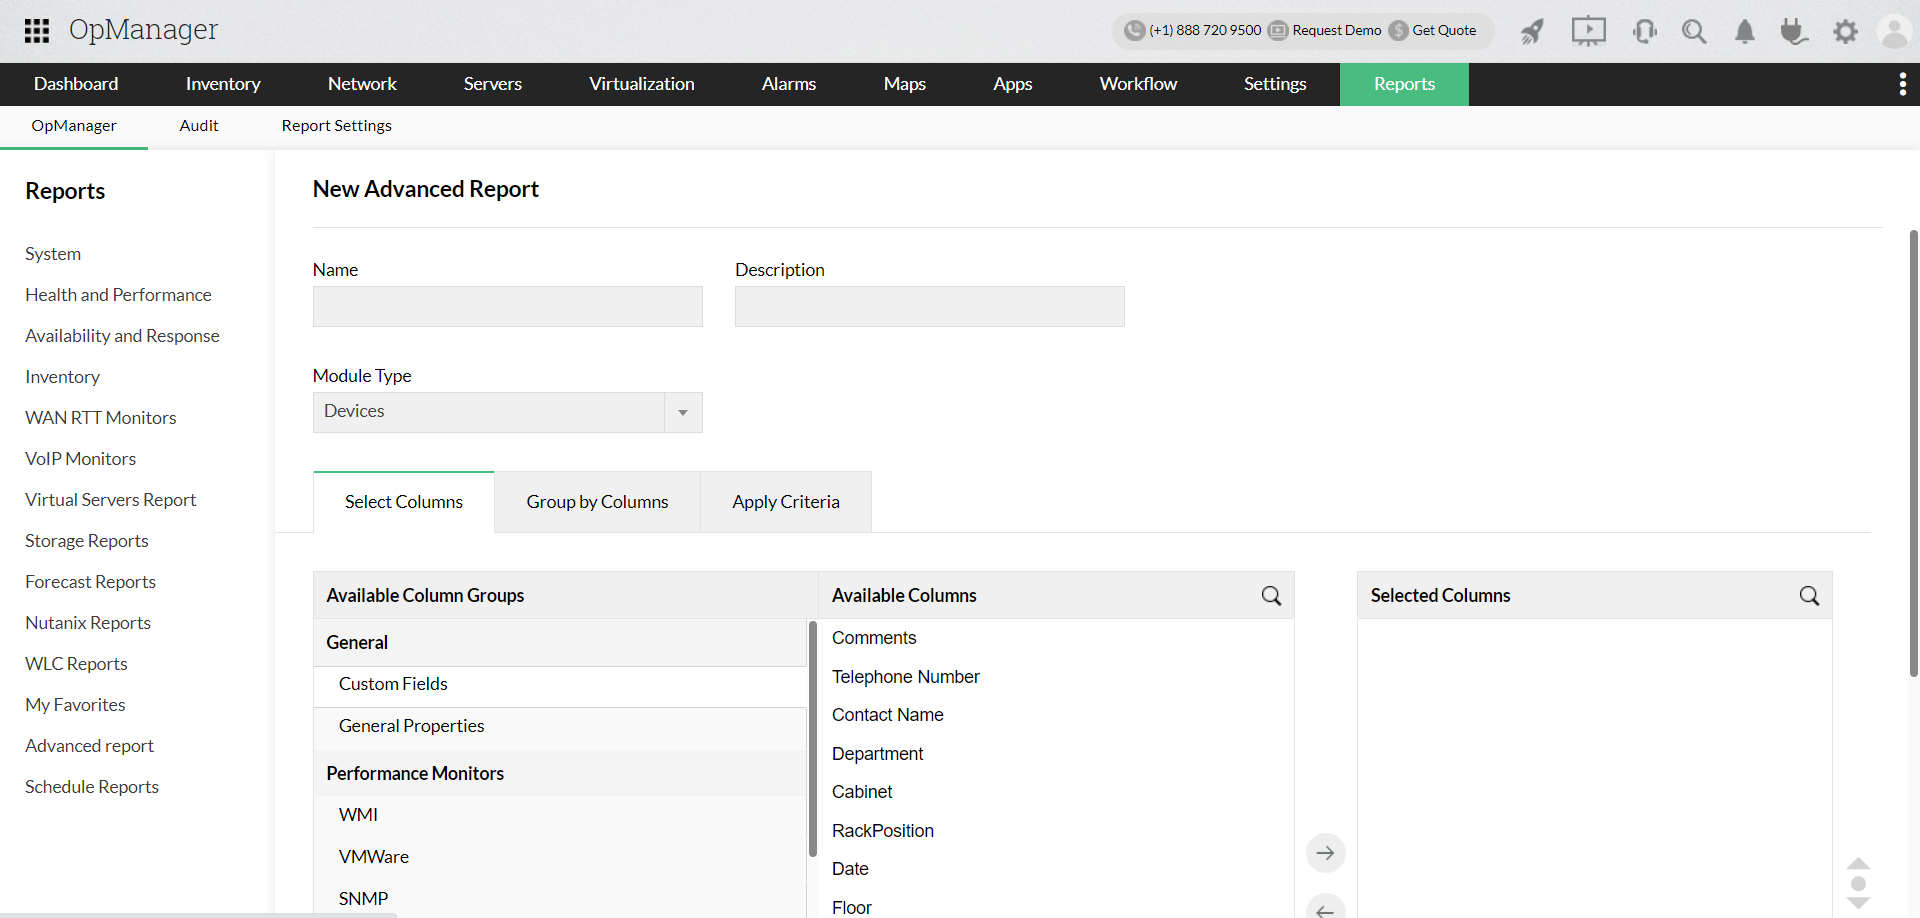Select the Telephone Number column

tap(905, 676)
